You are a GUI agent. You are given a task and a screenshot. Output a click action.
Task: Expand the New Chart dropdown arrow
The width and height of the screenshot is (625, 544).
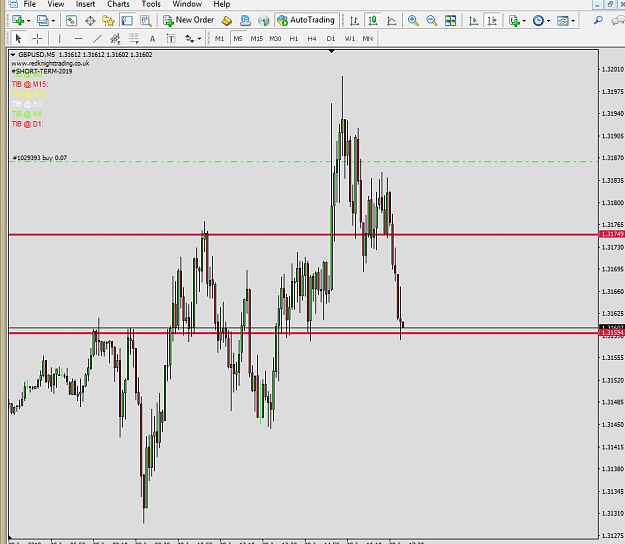click(x=29, y=21)
